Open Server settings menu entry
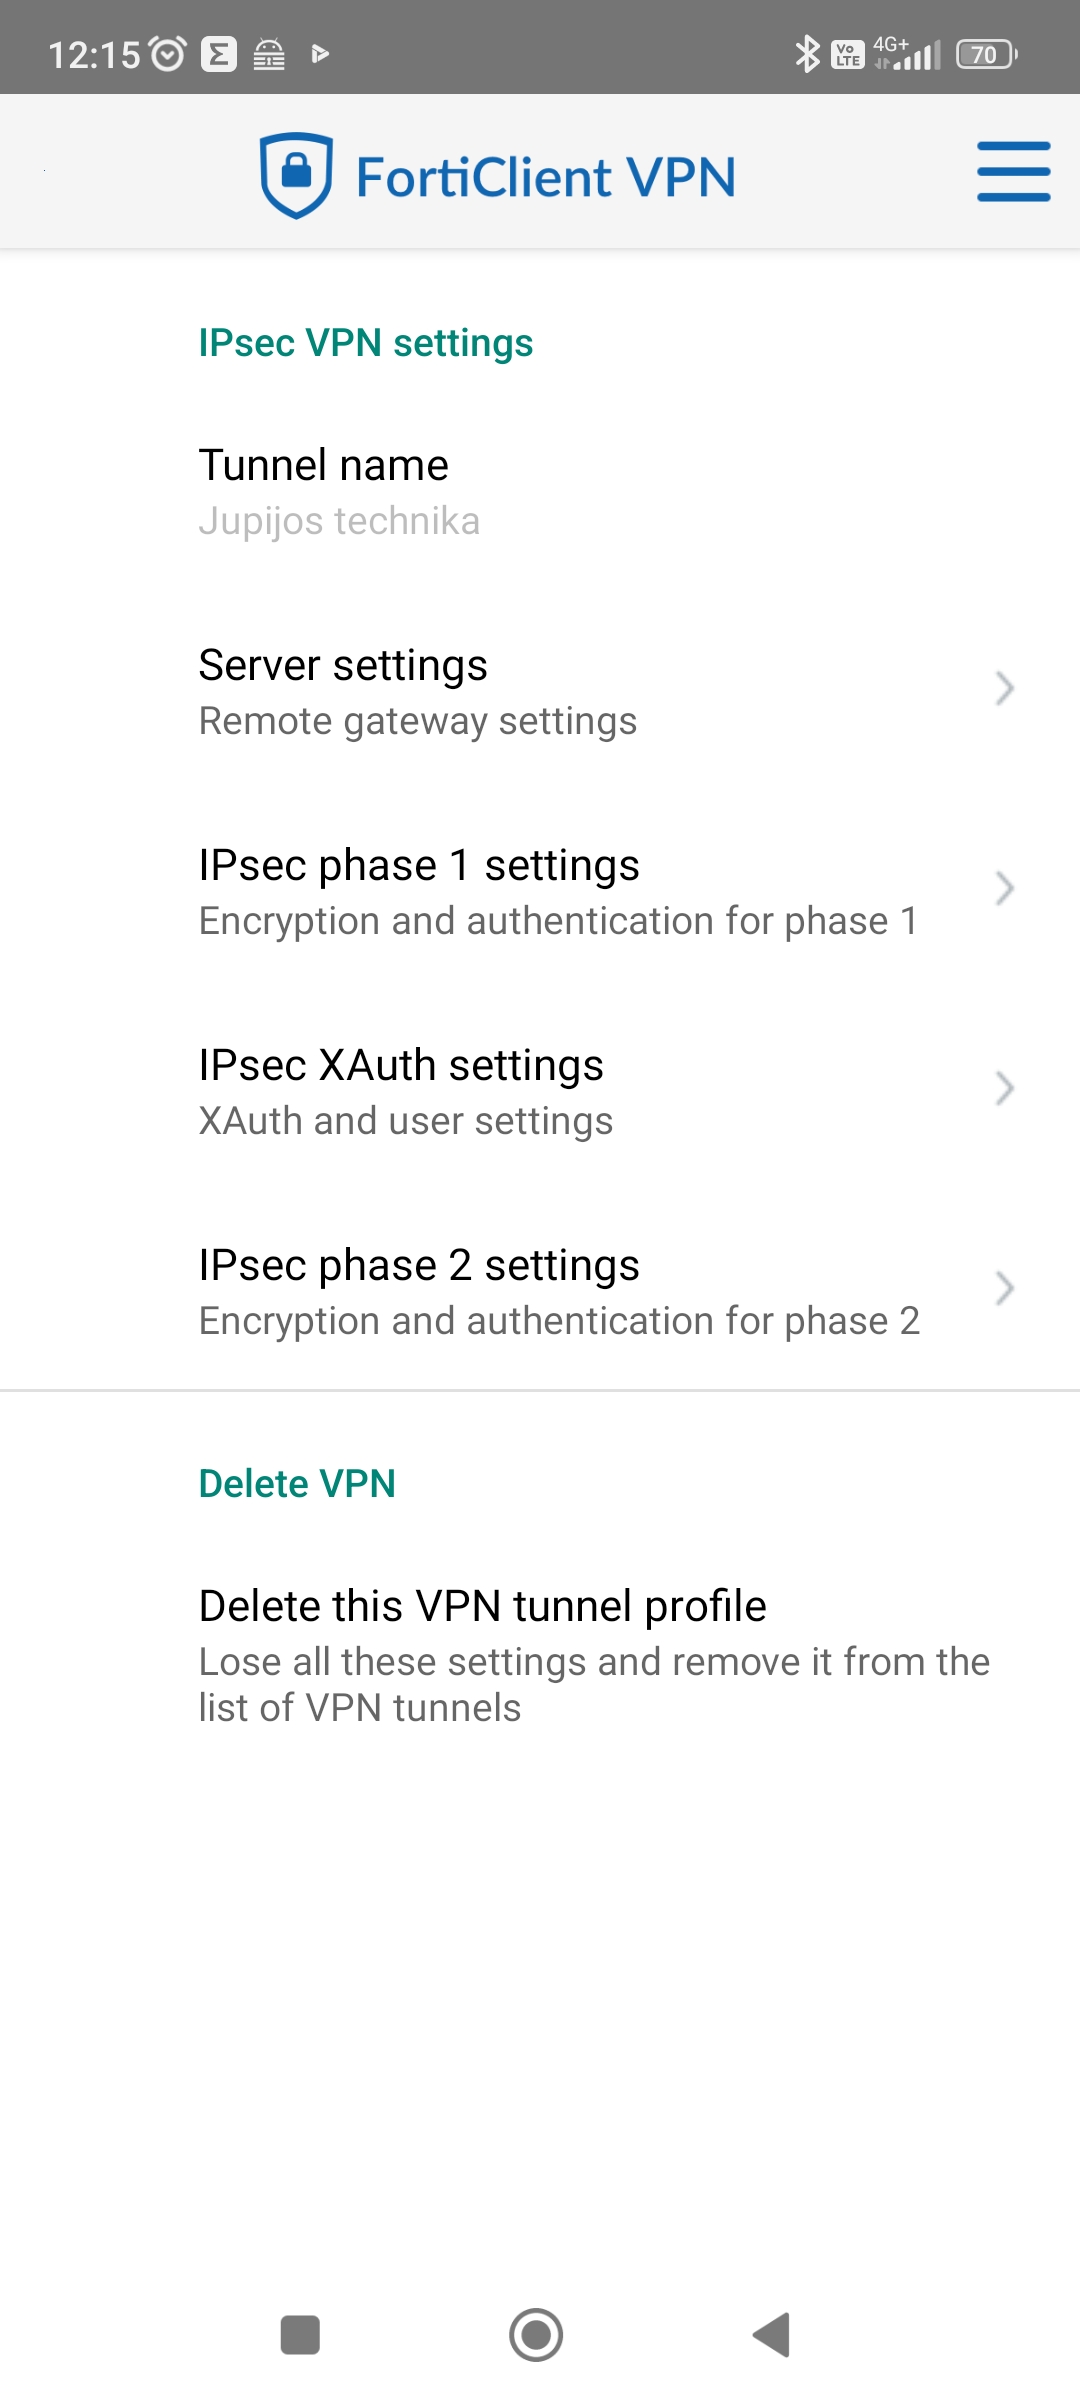Viewport: 1080px width, 2400px height. [417, 692]
